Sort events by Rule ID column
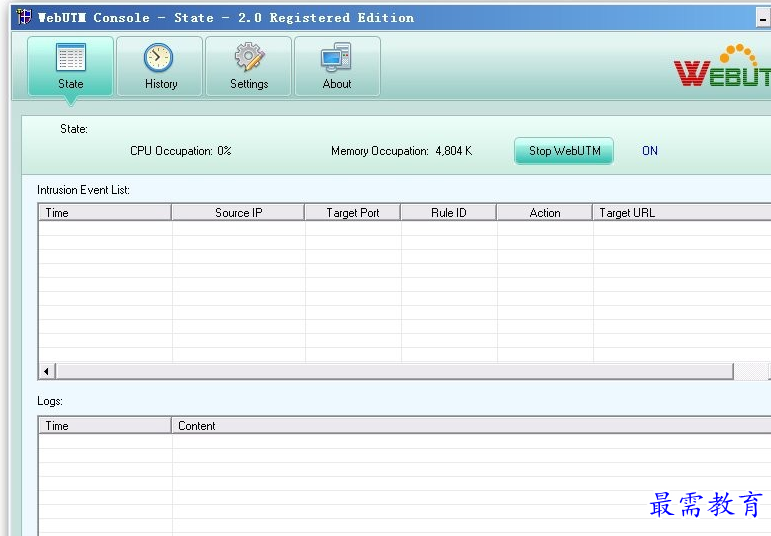 pos(448,212)
